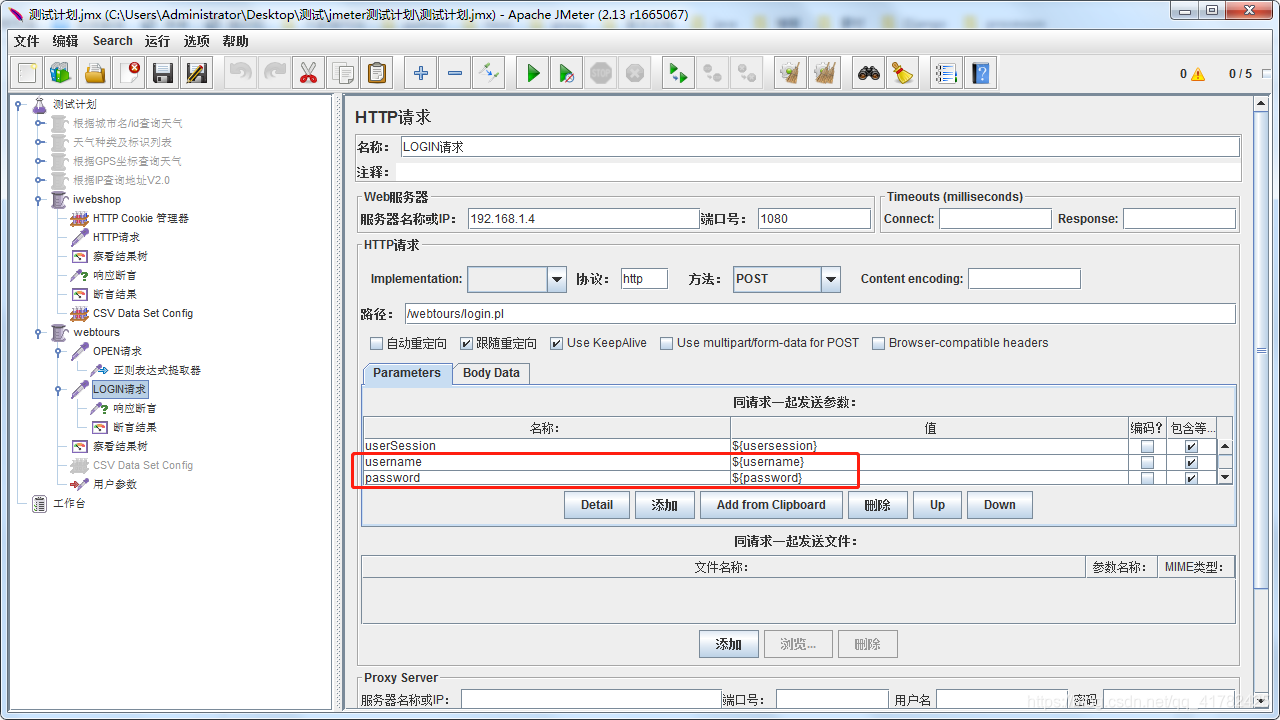Enable Browser-compatible headers checkbox
1280x720 pixels.
coord(879,343)
